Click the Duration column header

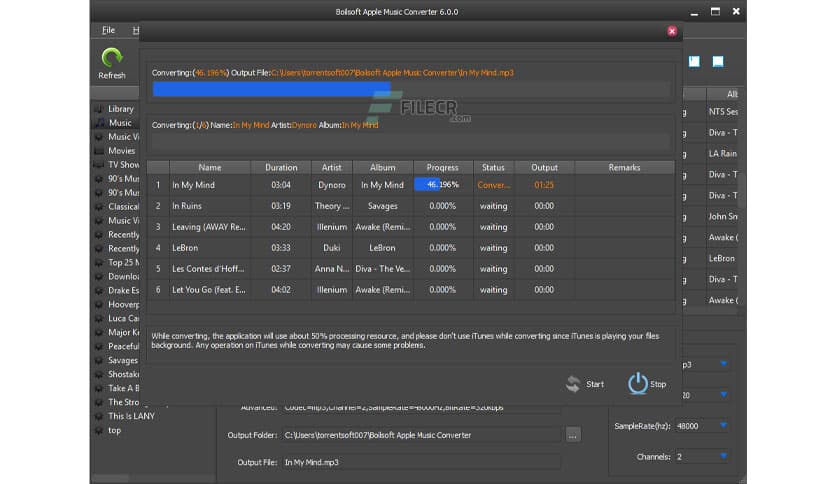tap(281, 167)
